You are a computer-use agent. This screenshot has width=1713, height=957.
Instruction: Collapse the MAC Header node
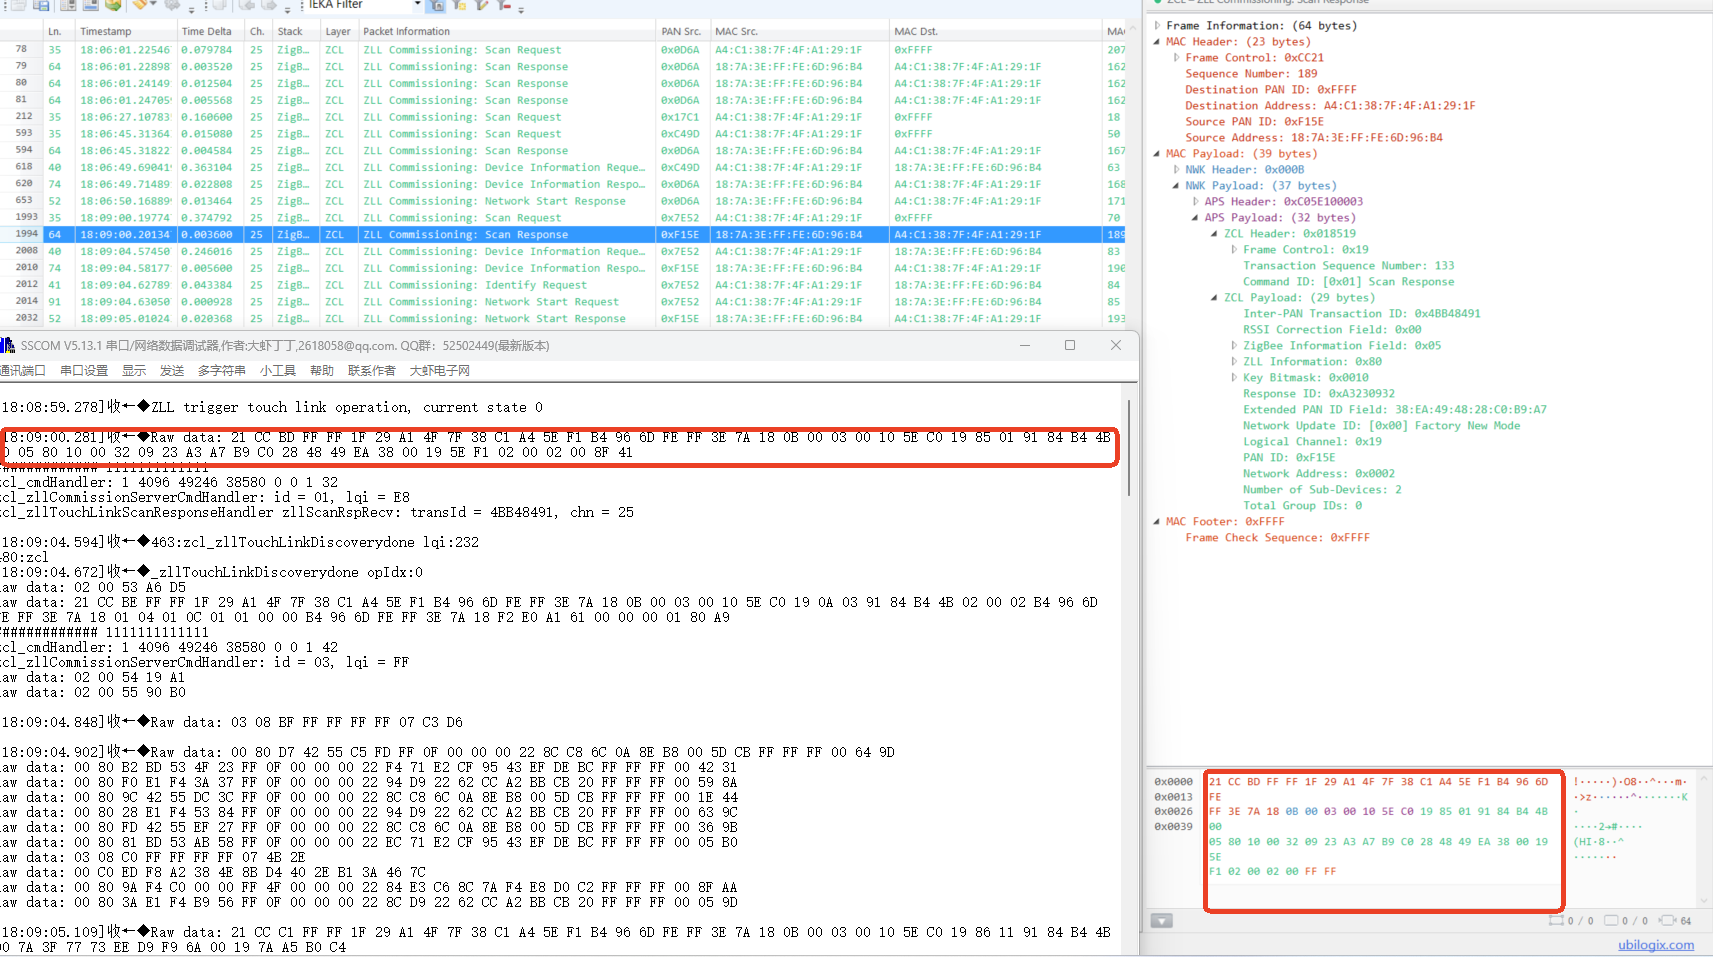(1158, 42)
